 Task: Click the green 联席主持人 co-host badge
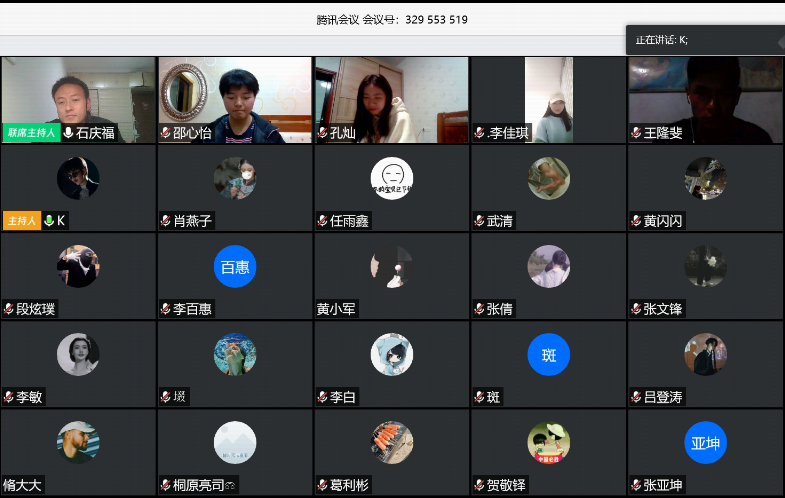31,133
